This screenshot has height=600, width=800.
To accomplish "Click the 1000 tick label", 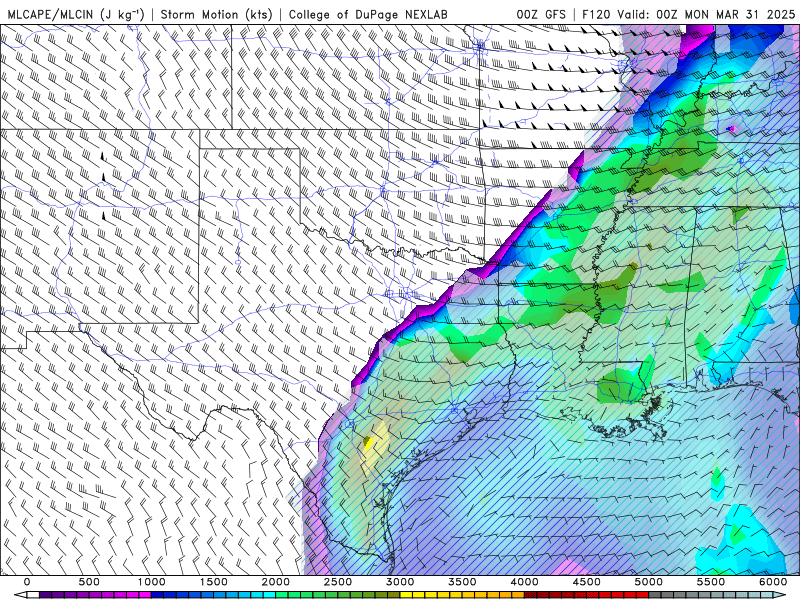I will [x=152, y=582].
